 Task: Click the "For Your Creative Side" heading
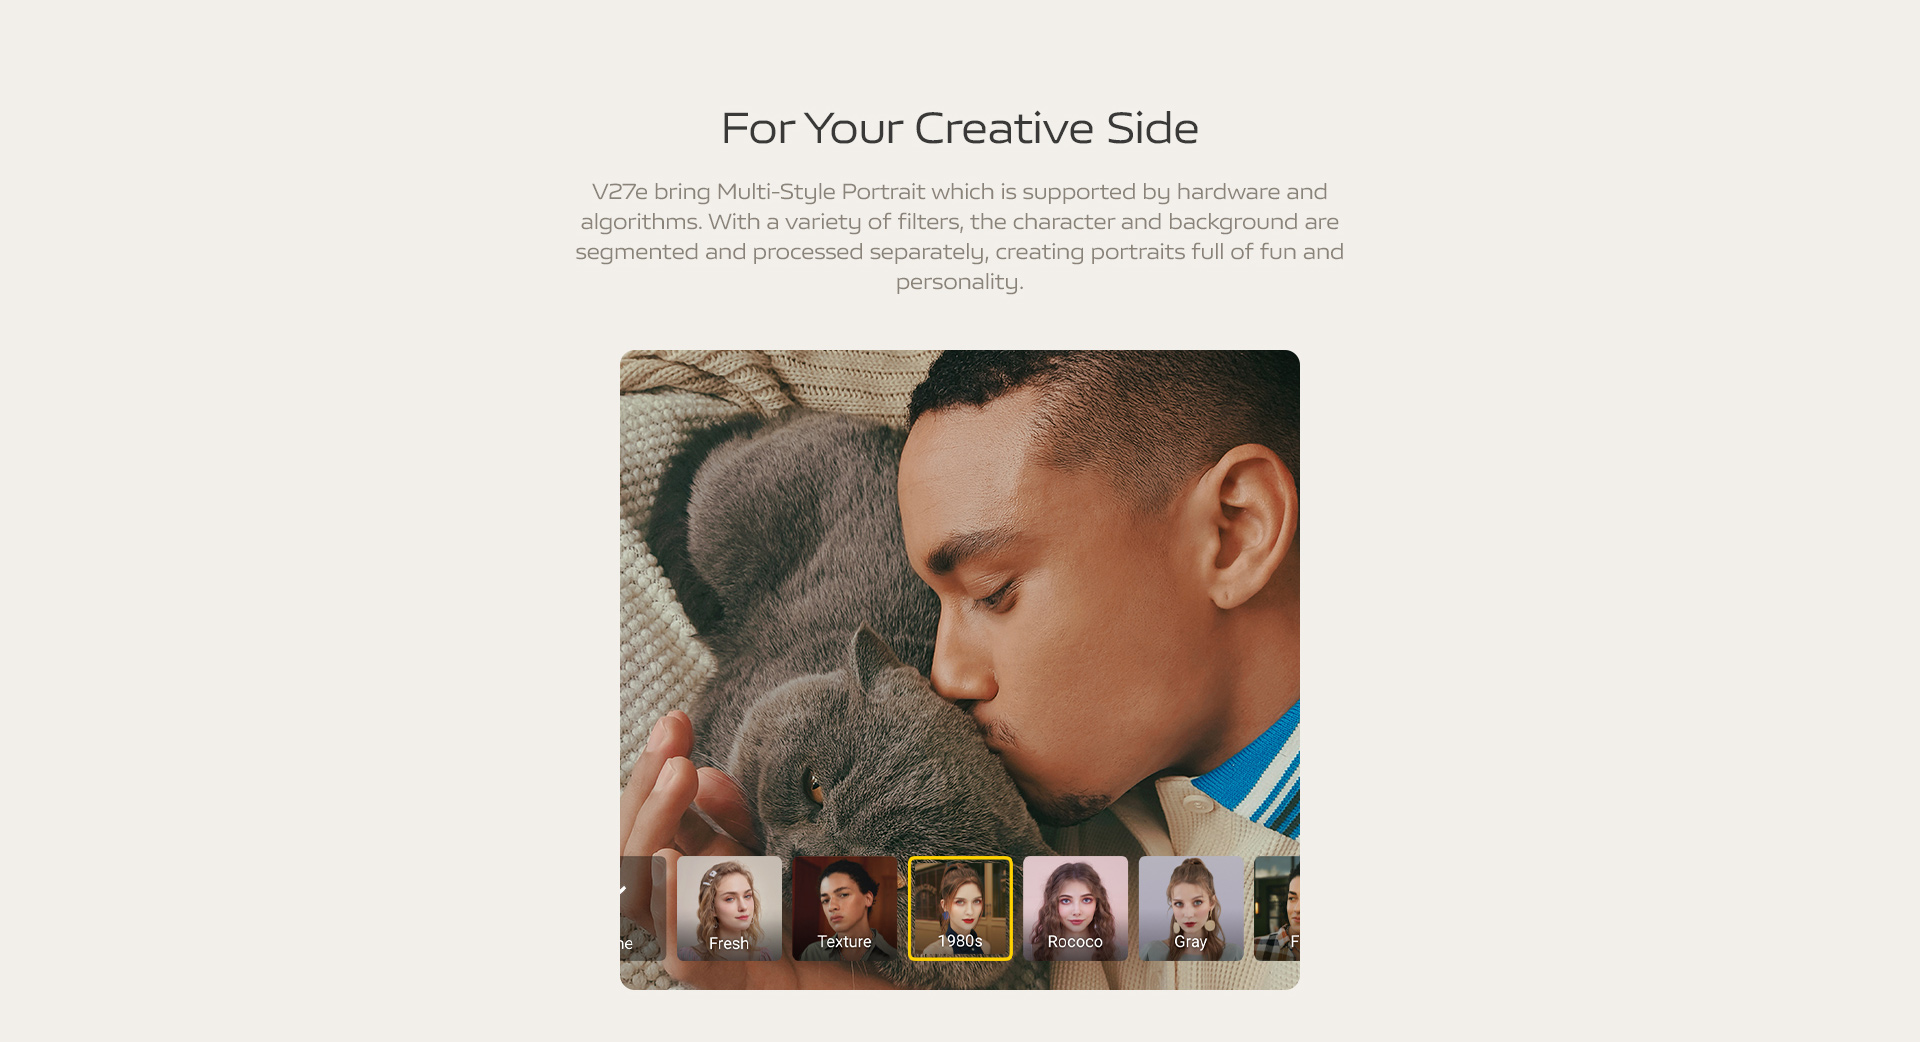point(960,128)
